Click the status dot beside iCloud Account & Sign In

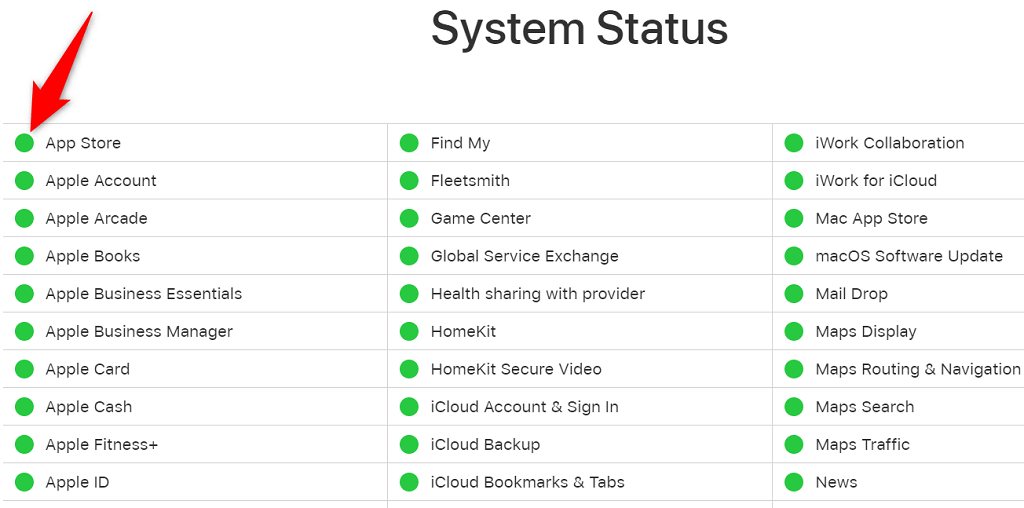click(x=409, y=407)
